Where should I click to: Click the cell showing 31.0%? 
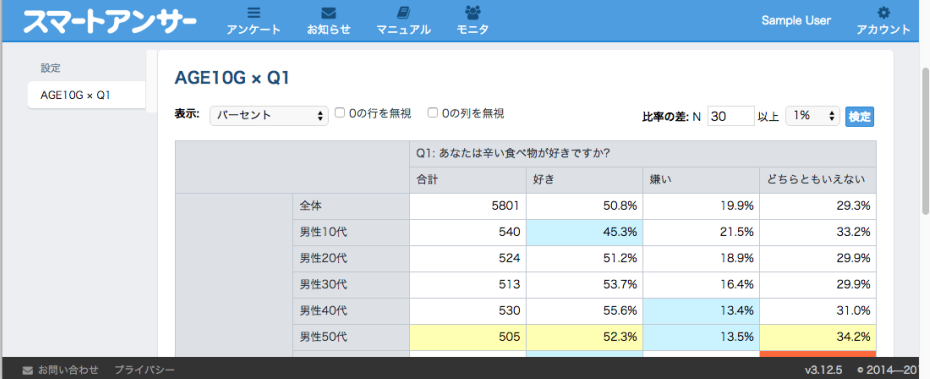tap(818, 310)
